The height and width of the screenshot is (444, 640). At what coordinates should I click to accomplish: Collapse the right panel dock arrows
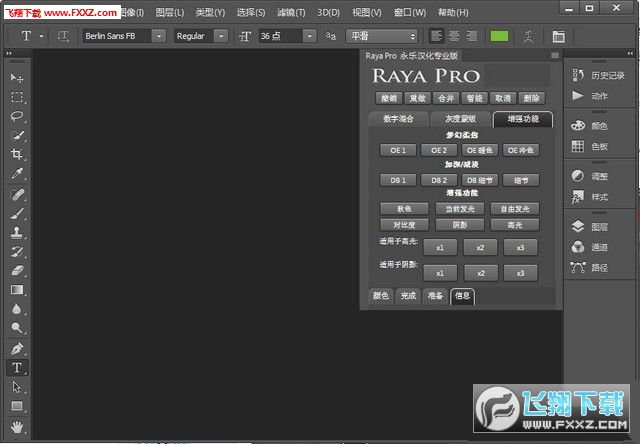[x=630, y=53]
